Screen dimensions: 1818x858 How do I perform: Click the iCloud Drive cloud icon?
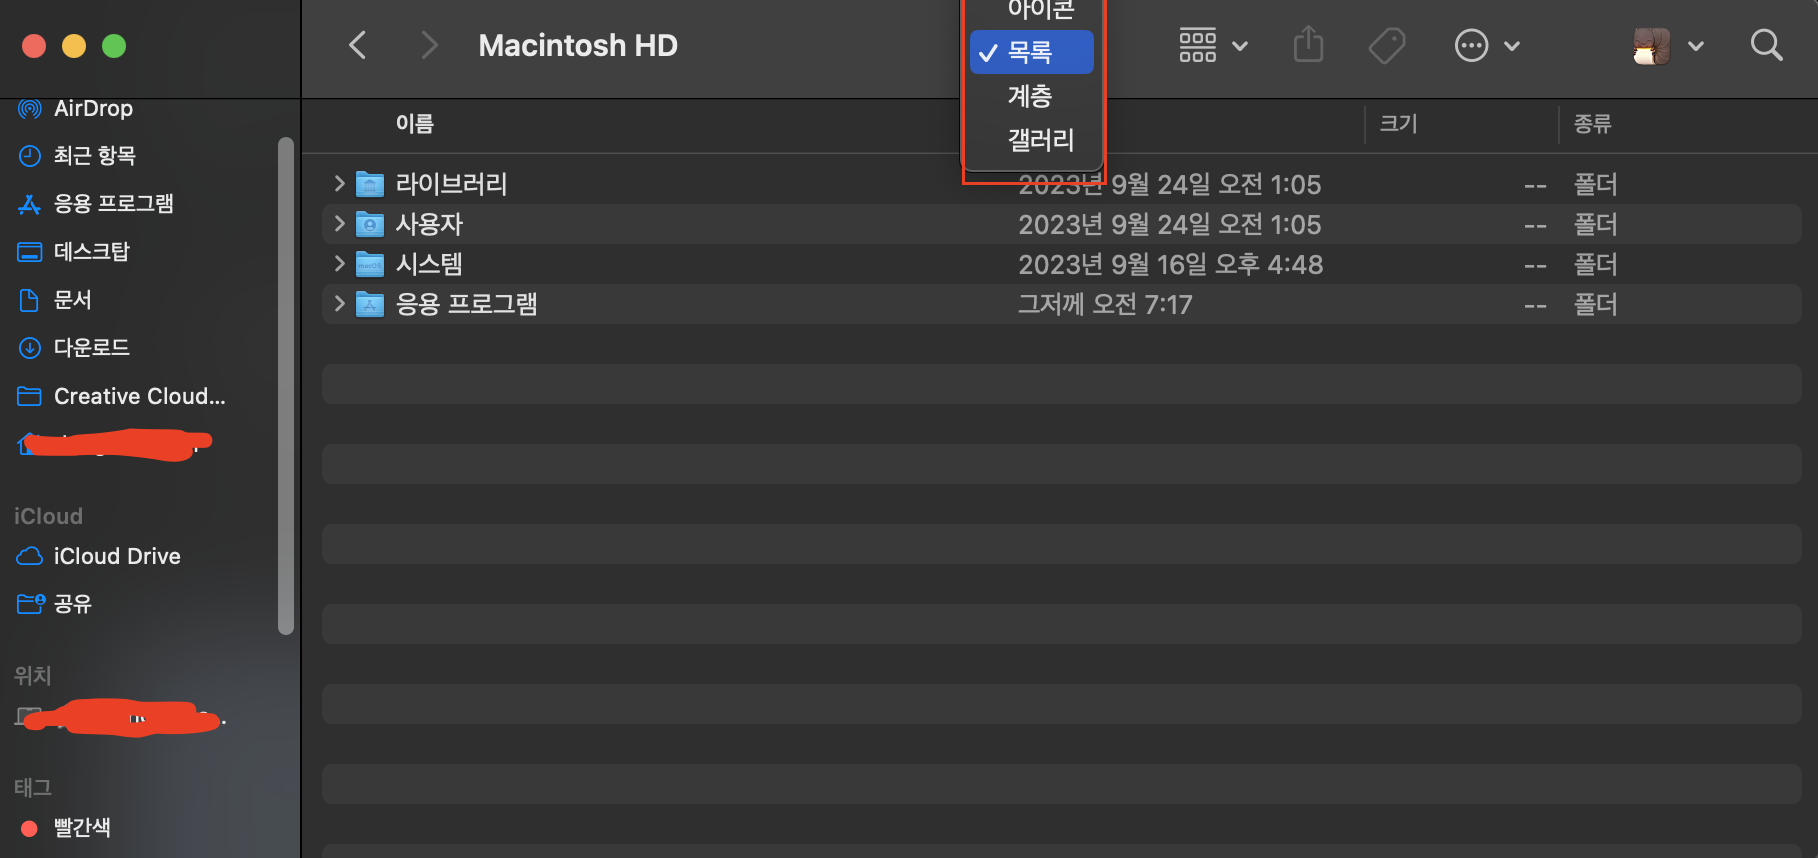pos(30,556)
